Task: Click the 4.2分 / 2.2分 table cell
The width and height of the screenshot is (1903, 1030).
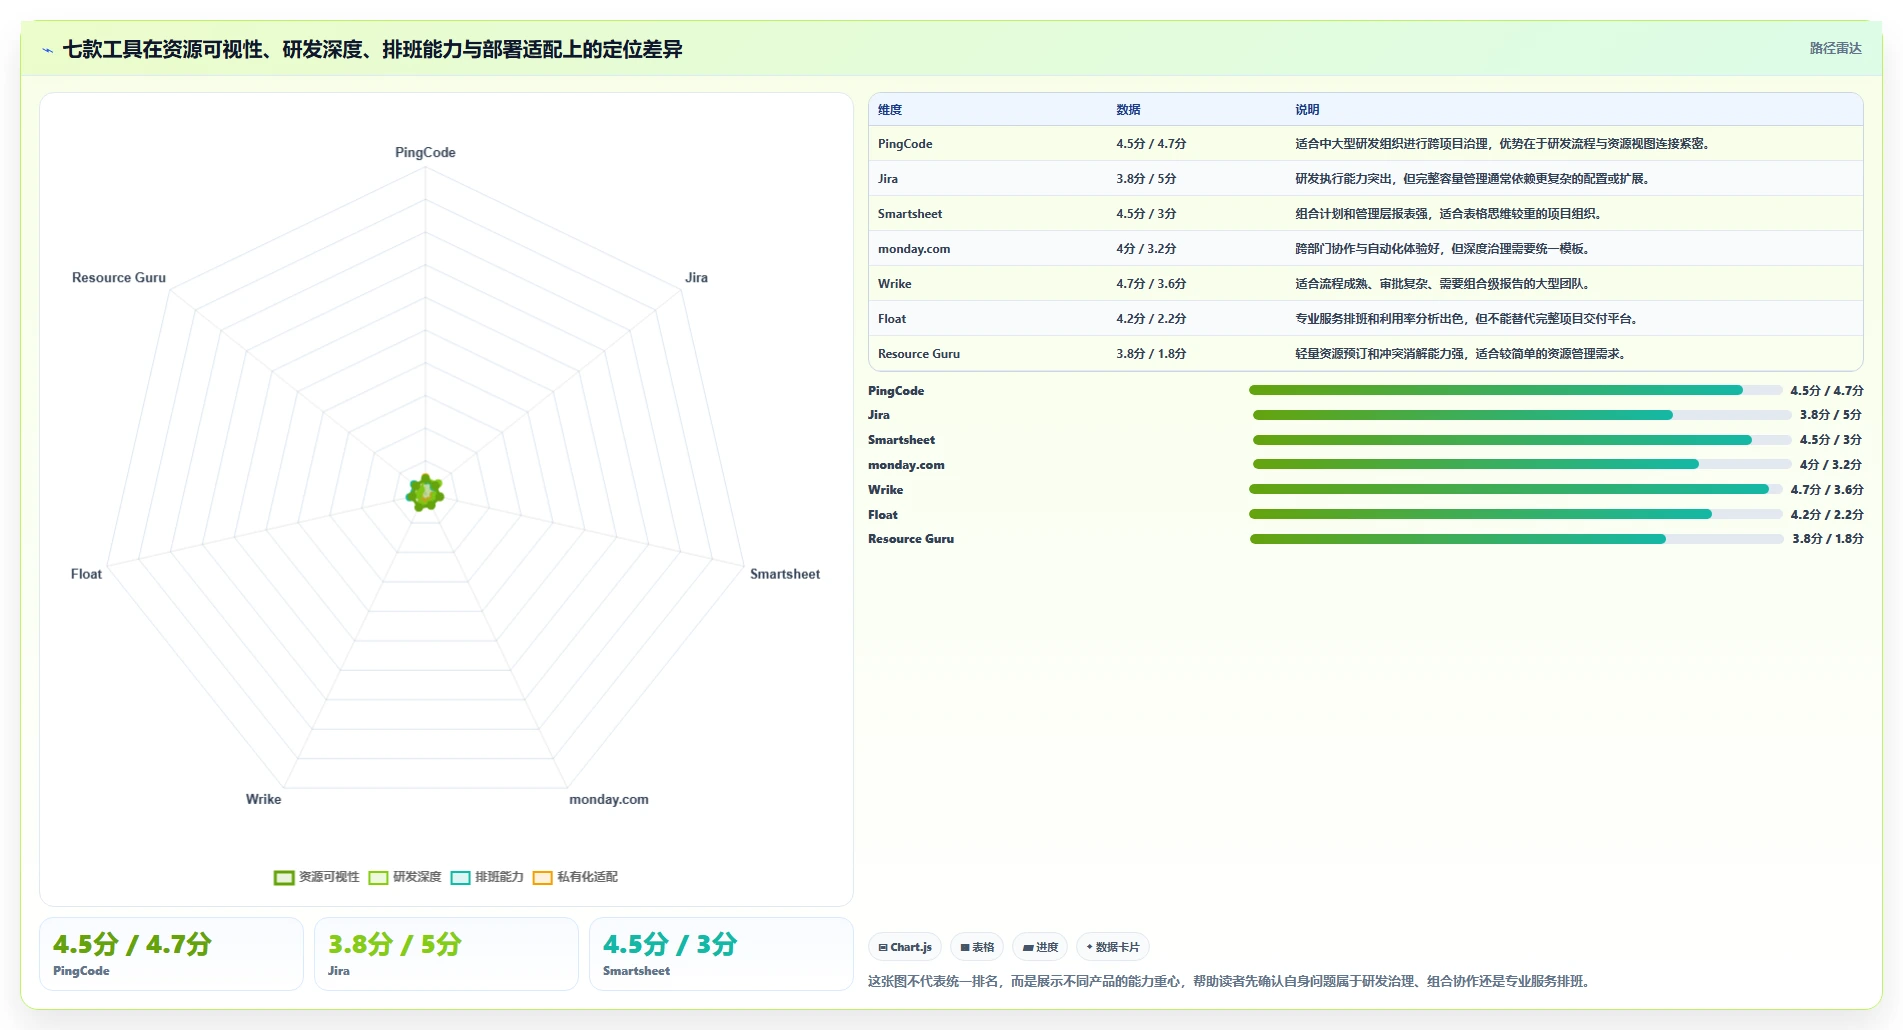Action: [x=1151, y=319]
